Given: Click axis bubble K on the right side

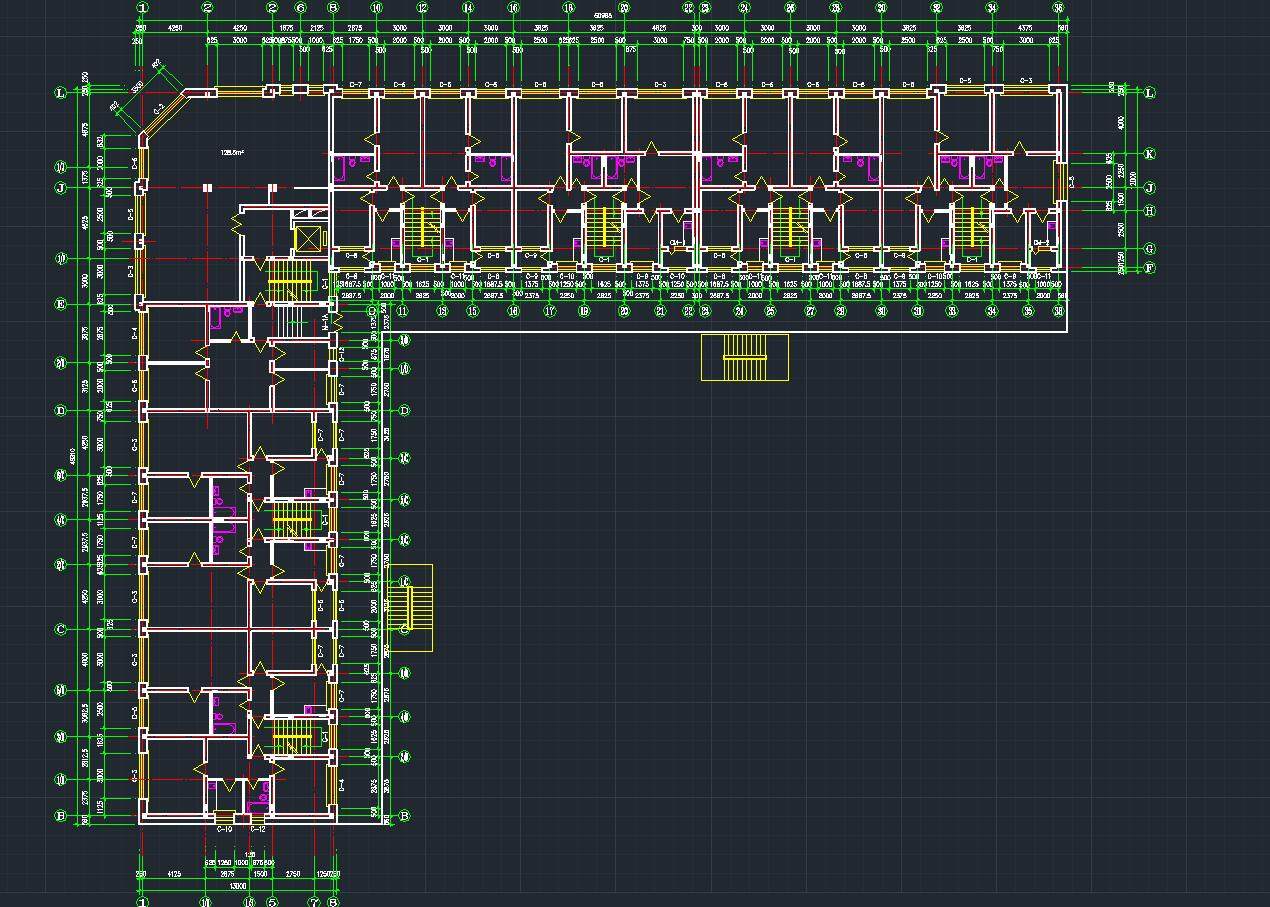Looking at the screenshot, I should click(1150, 154).
